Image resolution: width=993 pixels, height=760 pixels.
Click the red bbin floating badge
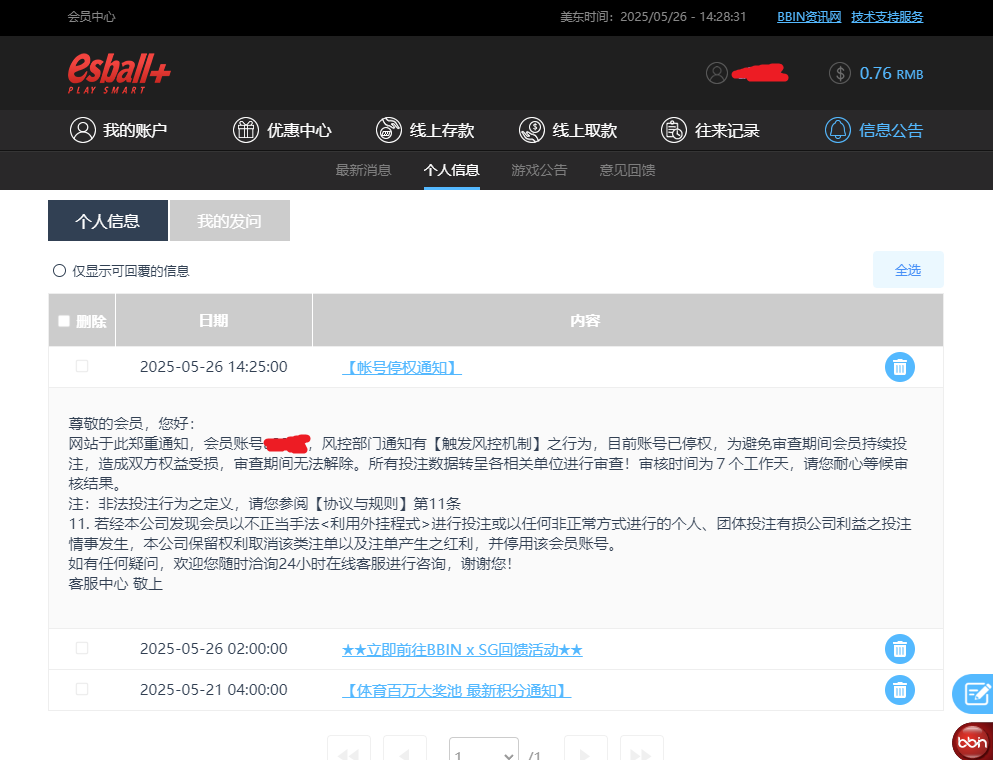(971, 742)
